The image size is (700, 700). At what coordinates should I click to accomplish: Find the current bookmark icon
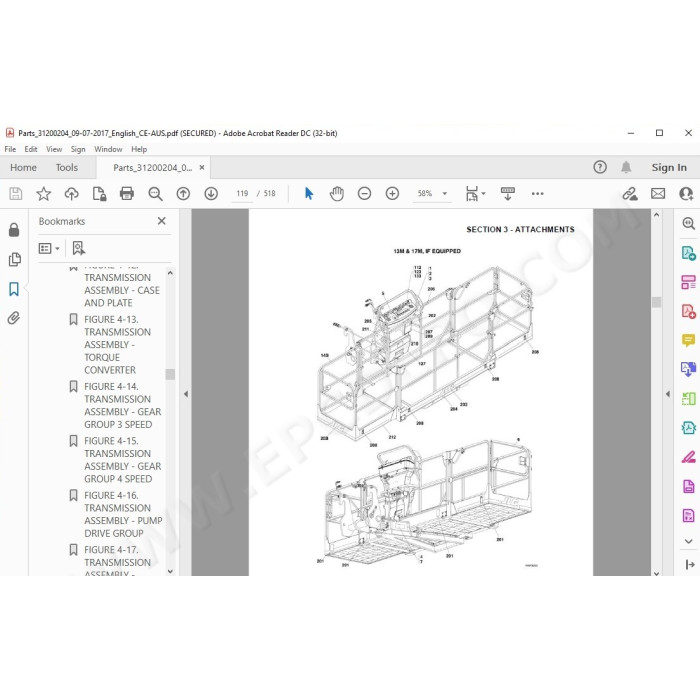coord(79,248)
